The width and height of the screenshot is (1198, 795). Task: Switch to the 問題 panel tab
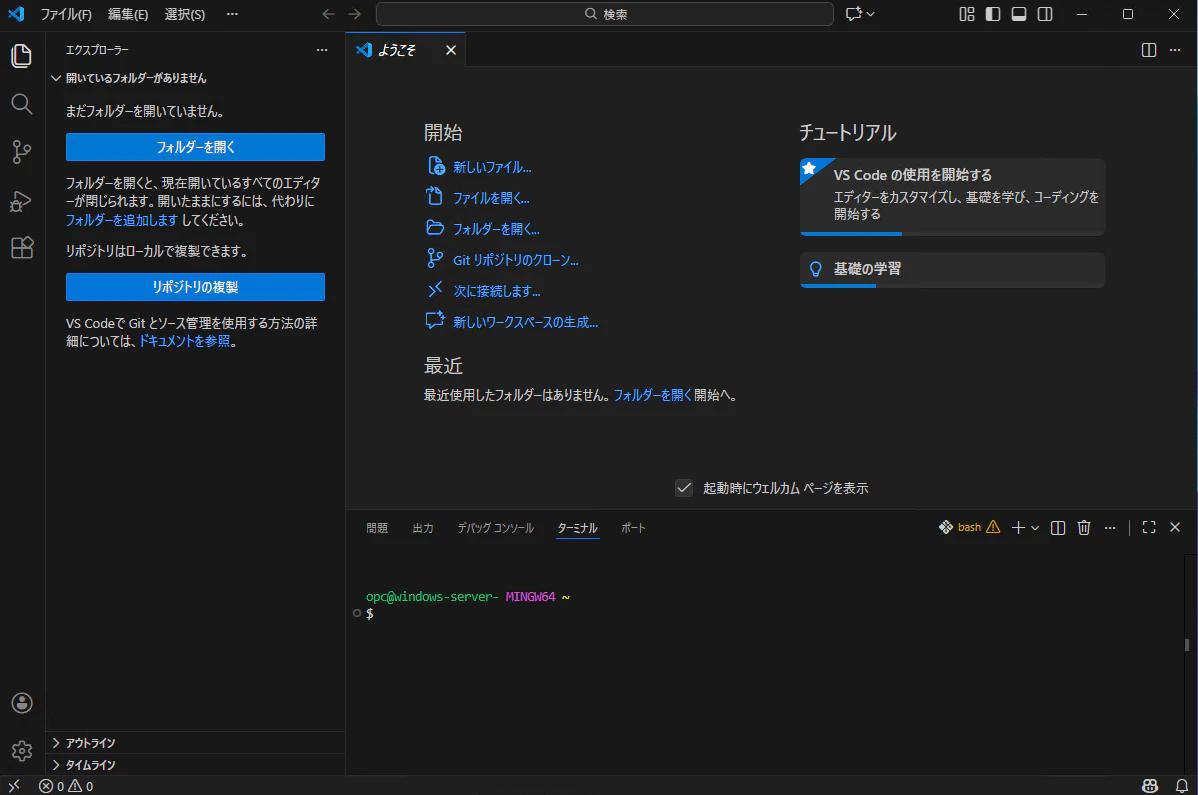377,528
